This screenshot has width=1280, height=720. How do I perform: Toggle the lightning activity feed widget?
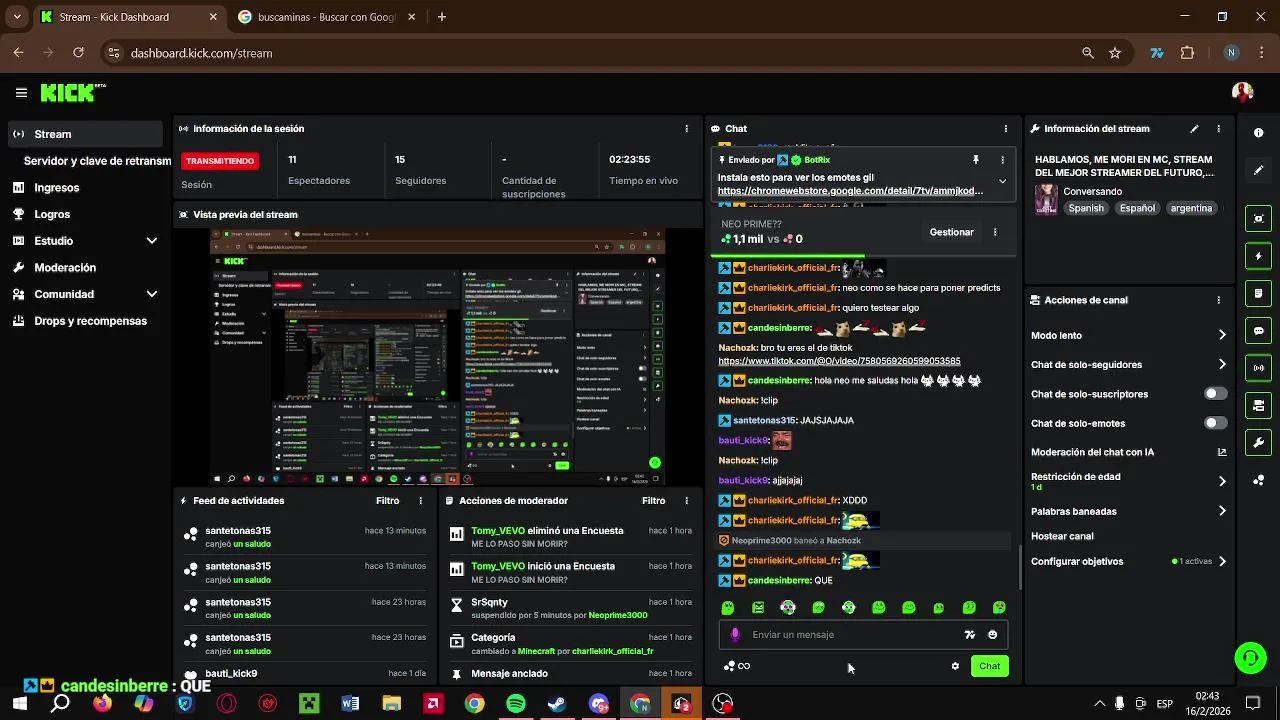(1258, 256)
